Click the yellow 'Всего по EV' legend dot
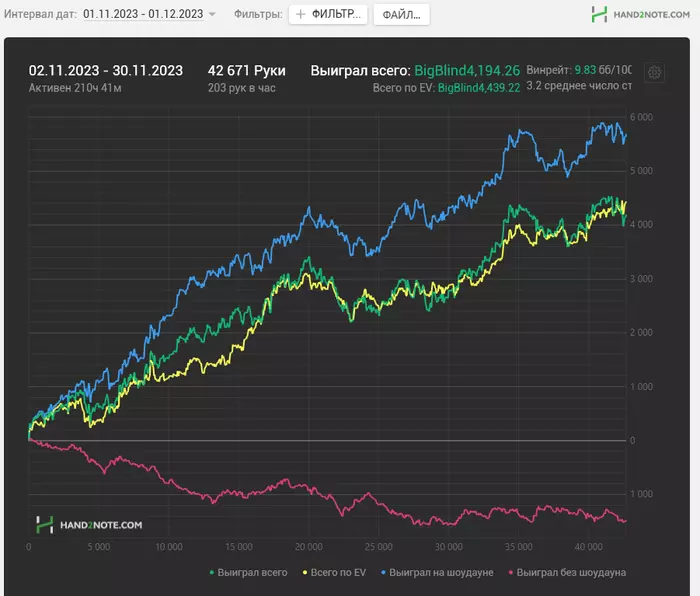 pyautogui.click(x=303, y=573)
